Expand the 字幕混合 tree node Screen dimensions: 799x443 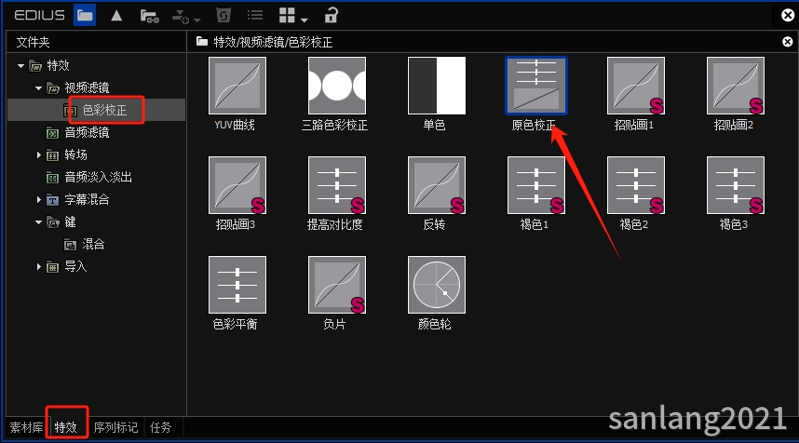coord(39,199)
